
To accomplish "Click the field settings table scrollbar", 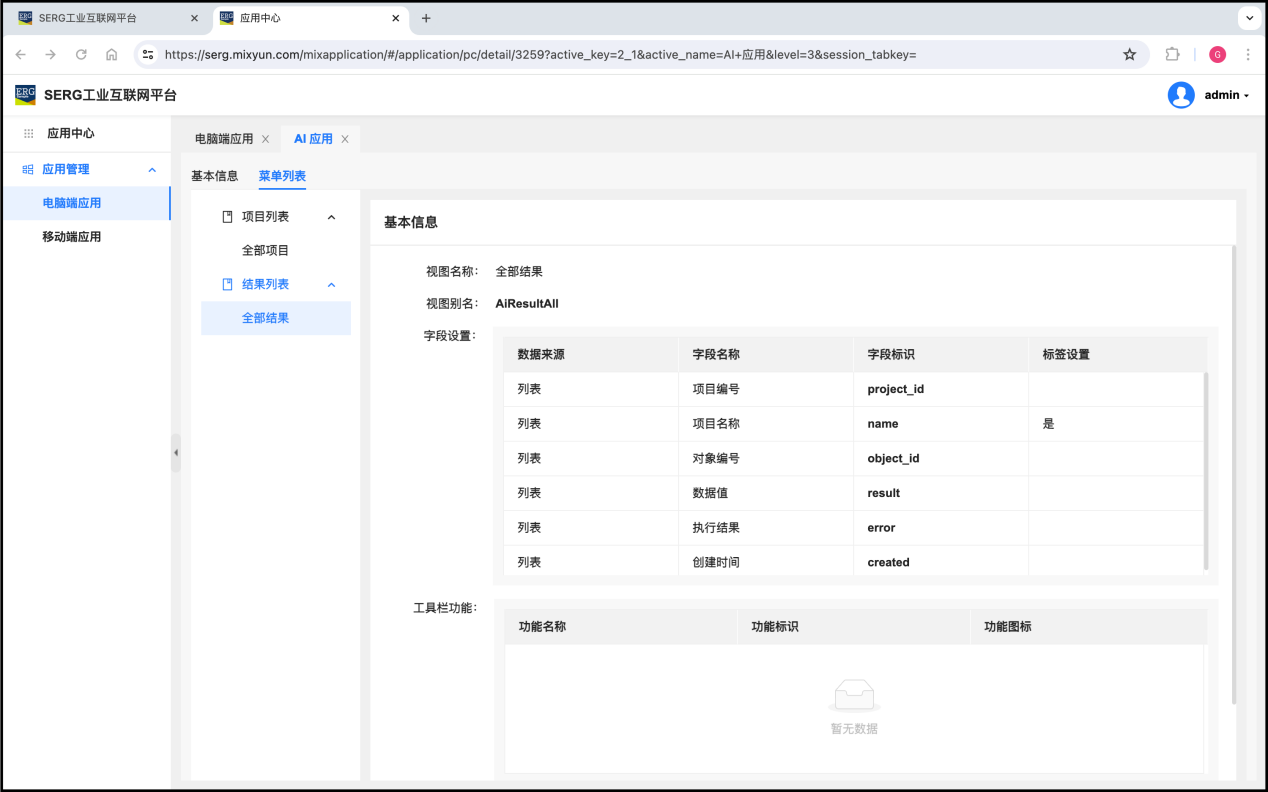I will point(1205,470).
